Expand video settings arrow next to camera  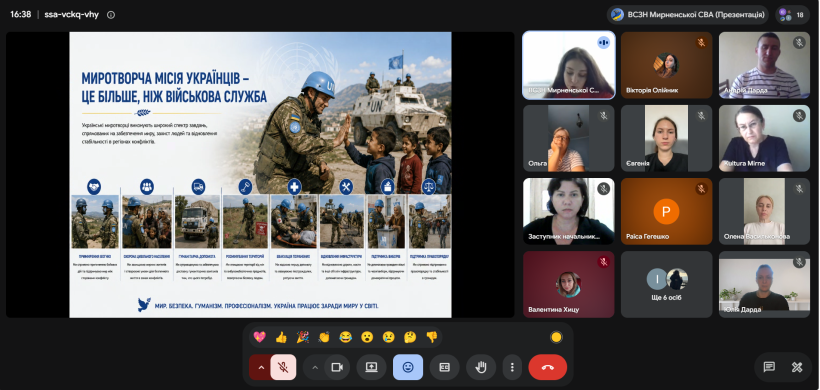tap(315, 367)
